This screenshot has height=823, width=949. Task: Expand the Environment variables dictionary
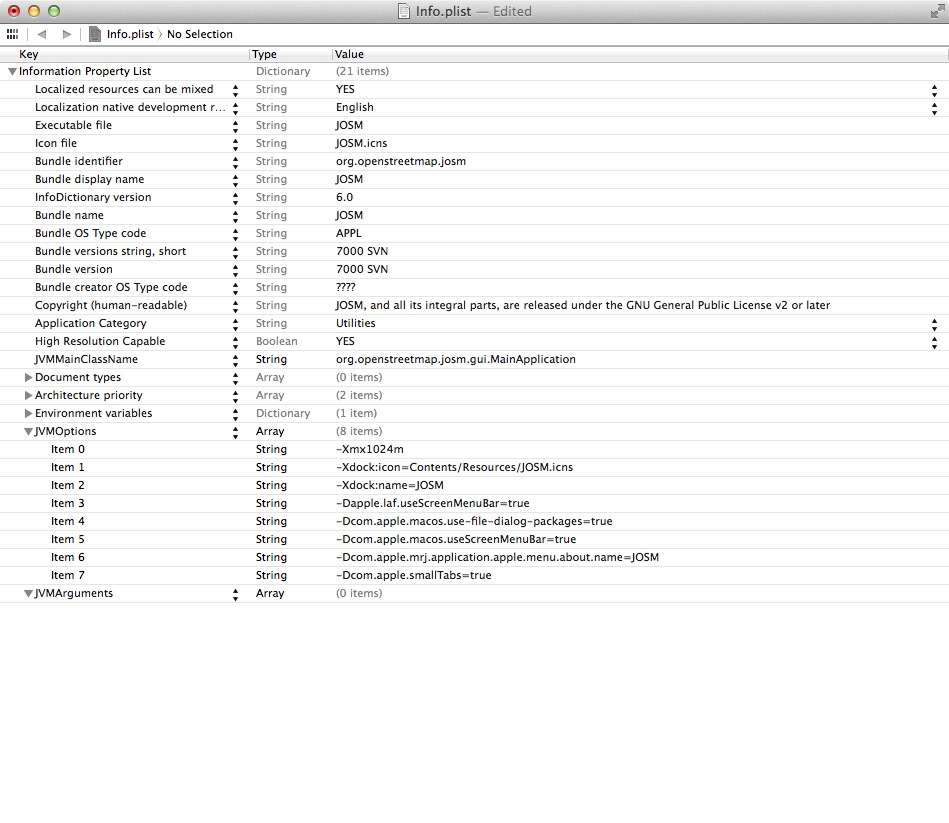(28, 413)
